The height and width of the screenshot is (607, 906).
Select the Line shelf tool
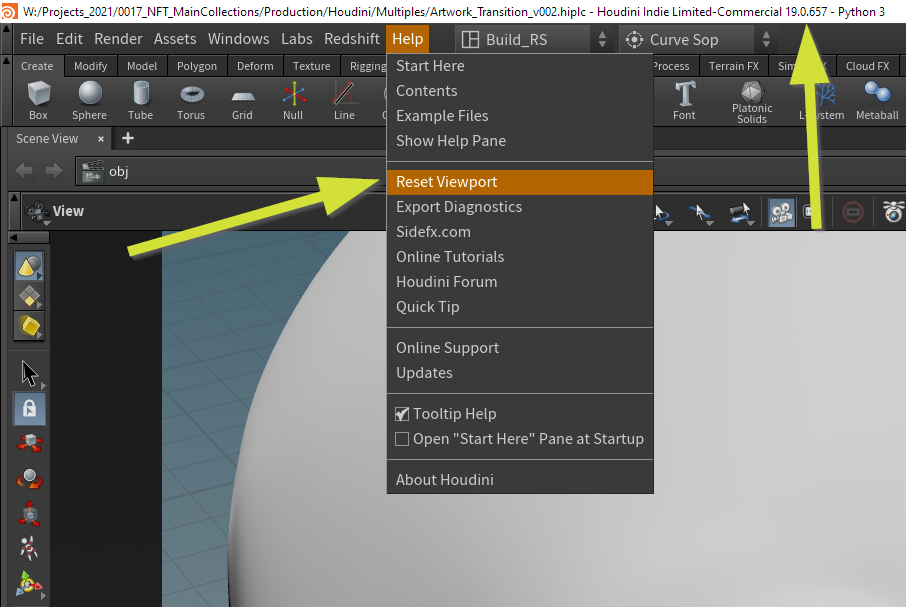point(344,100)
